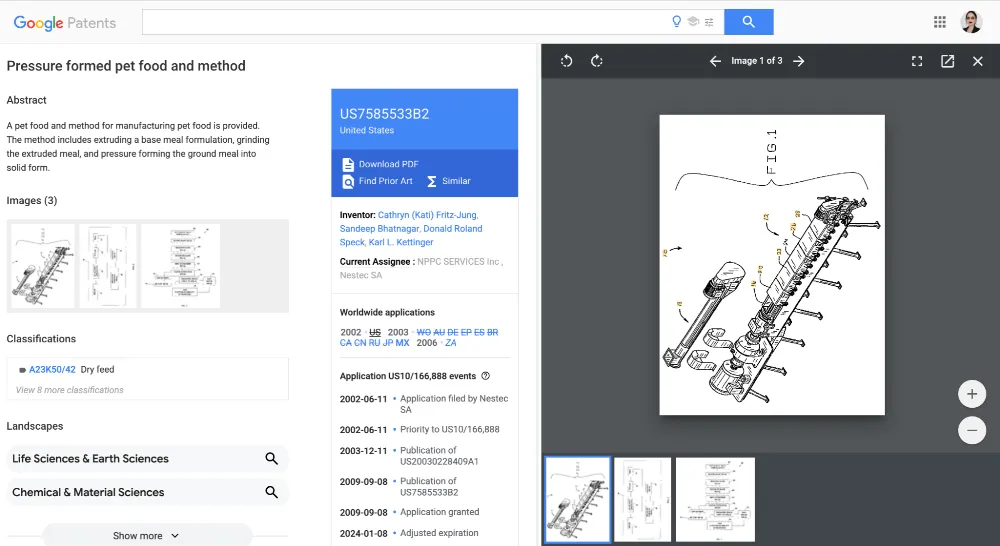Open third flowchart thumbnail in Images section
This screenshot has width=1000, height=546.
coord(180,266)
